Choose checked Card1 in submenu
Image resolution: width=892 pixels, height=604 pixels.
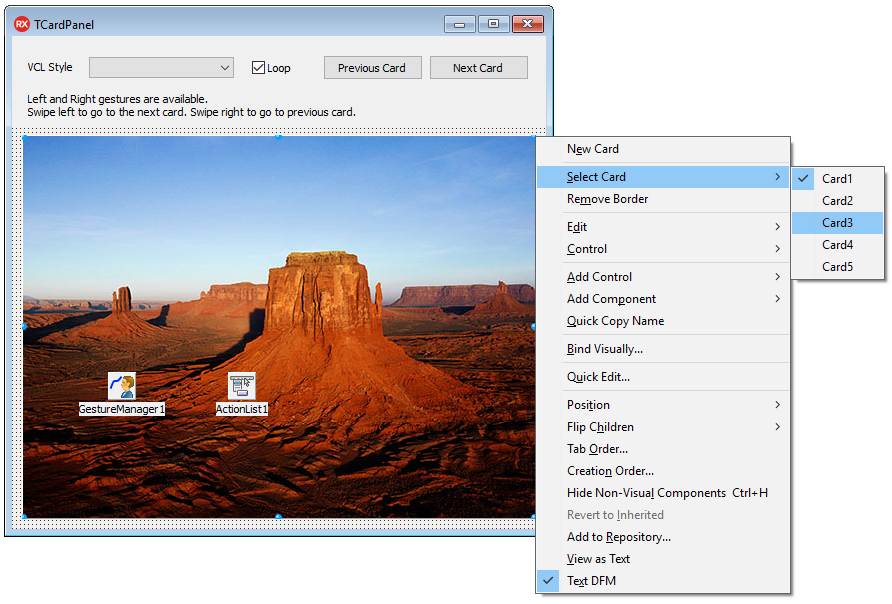[837, 179]
